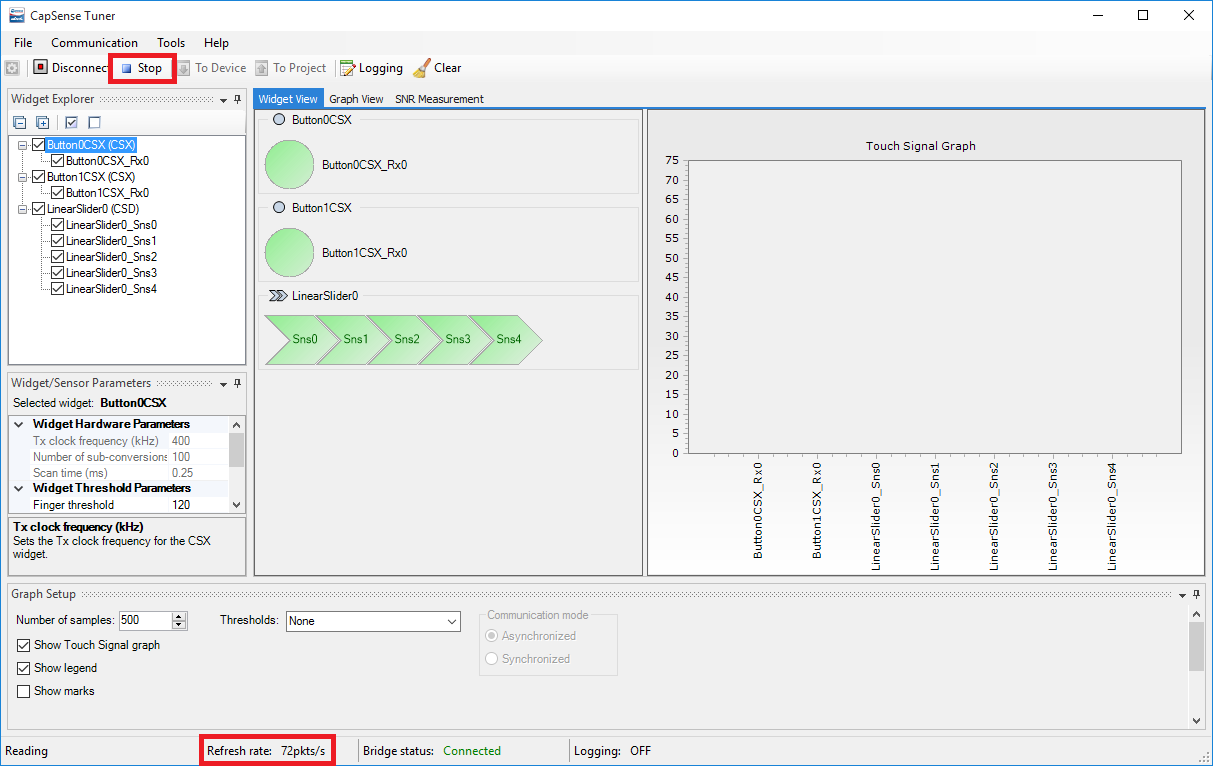1213x766 pixels.
Task: Select the Widget View tab
Action: [288, 99]
